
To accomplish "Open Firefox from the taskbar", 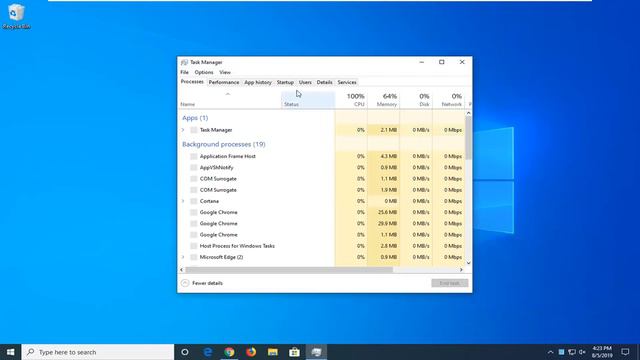I will (251, 352).
